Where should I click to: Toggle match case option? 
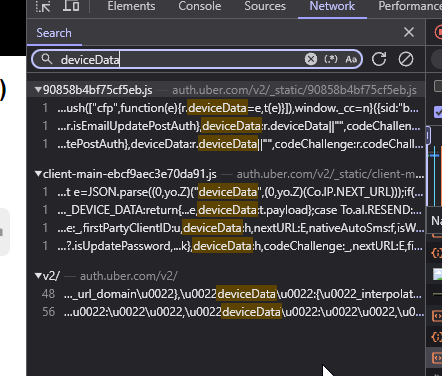pos(351,60)
